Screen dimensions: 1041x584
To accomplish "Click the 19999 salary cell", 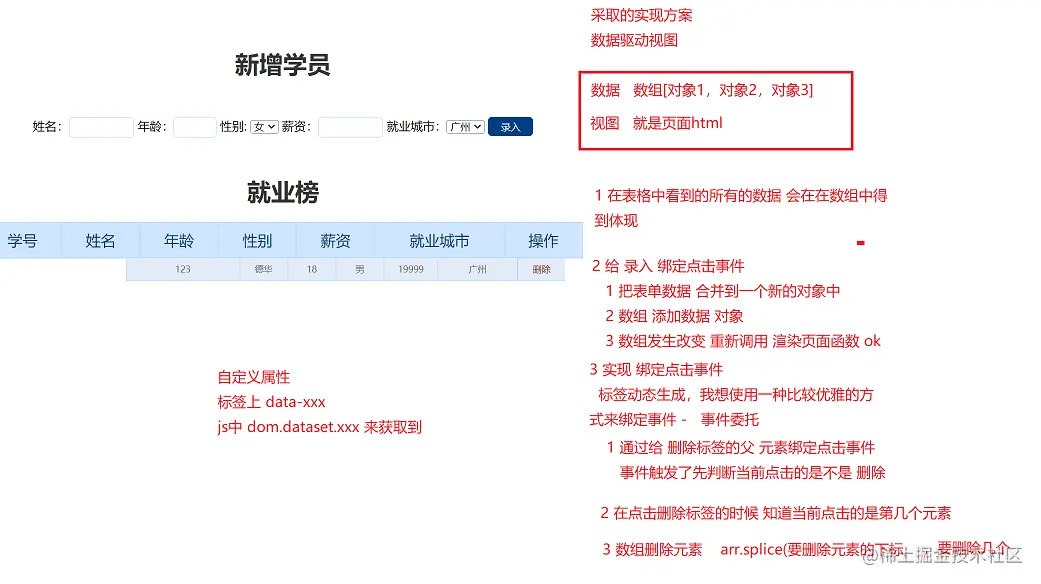I will [x=411, y=269].
